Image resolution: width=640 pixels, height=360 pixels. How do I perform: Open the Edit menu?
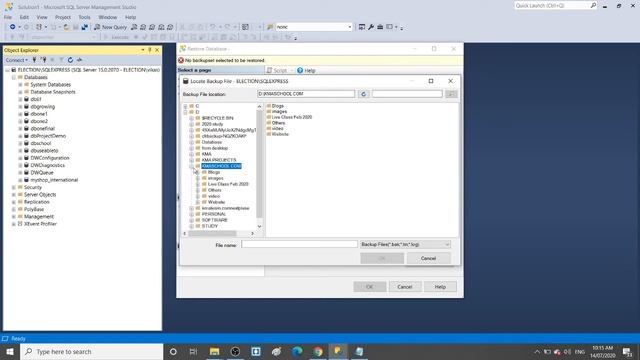click(24, 17)
